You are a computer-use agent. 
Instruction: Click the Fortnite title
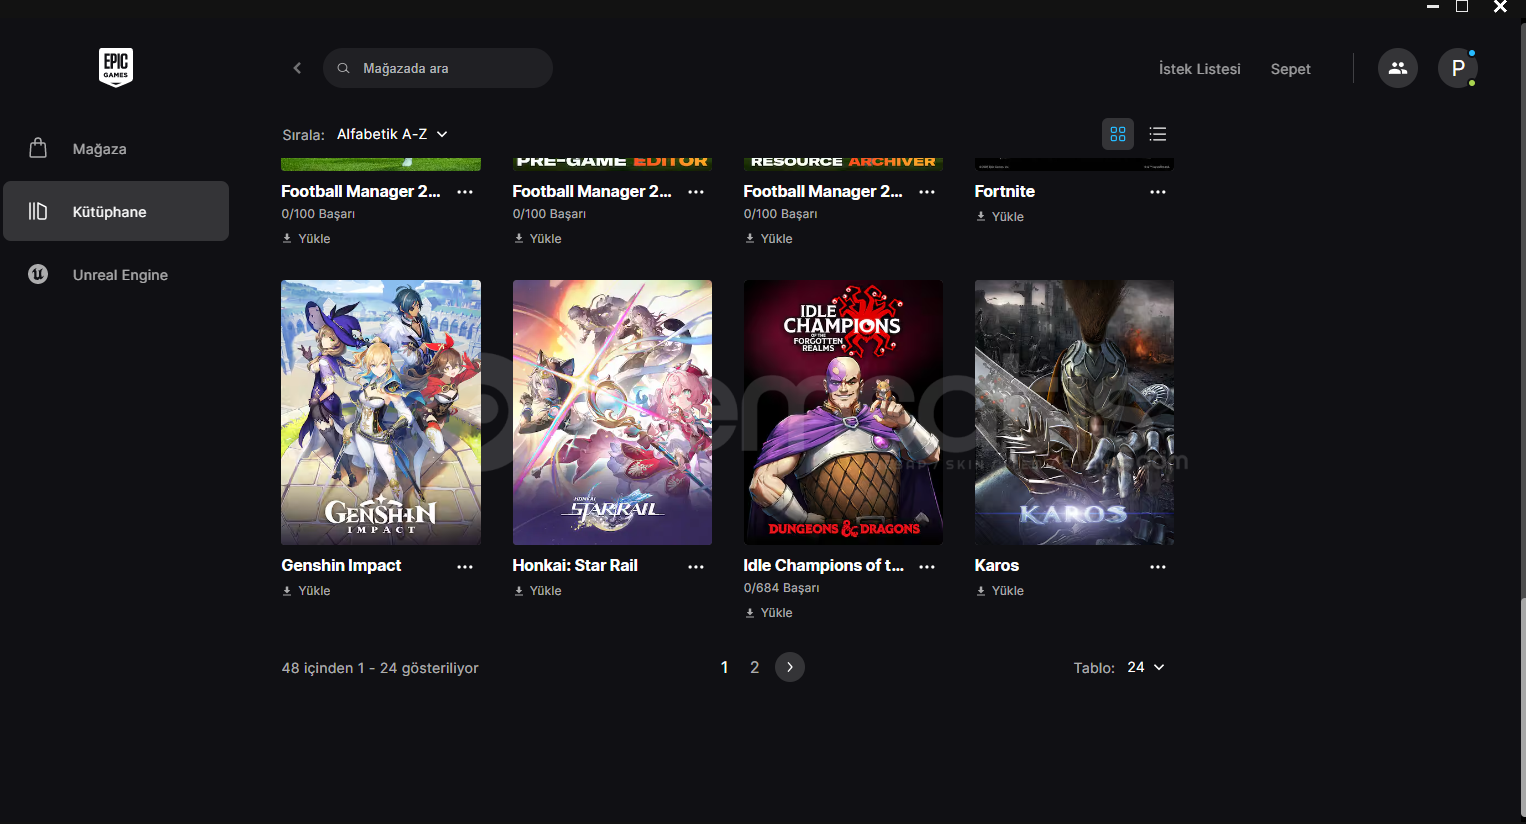pos(1004,191)
